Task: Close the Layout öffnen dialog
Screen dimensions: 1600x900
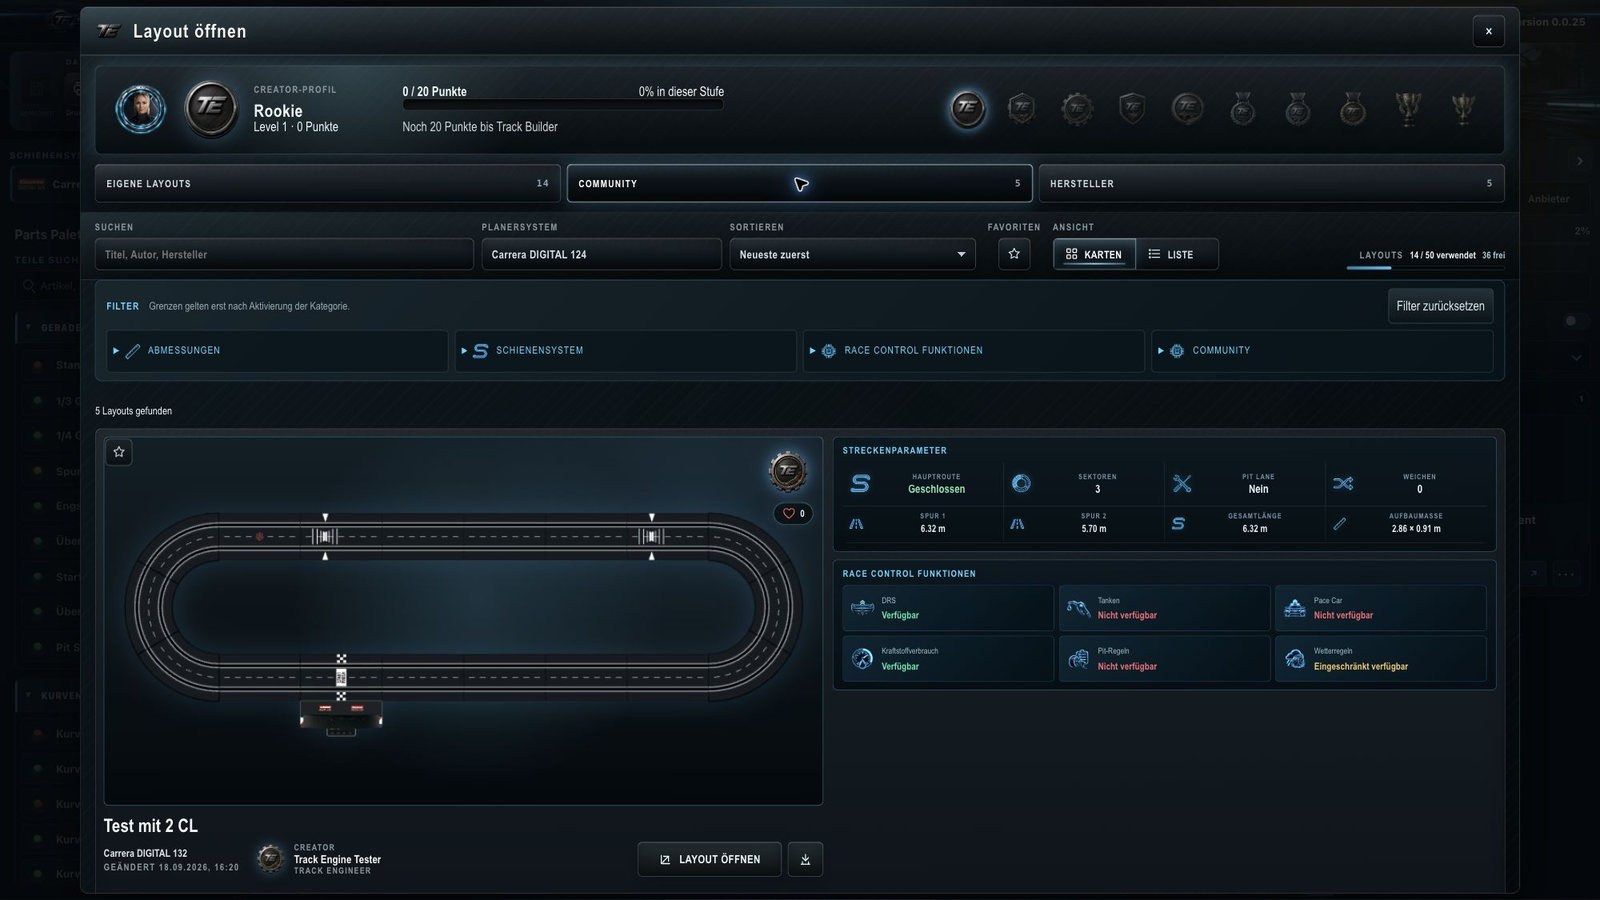Action: (1488, 31)
